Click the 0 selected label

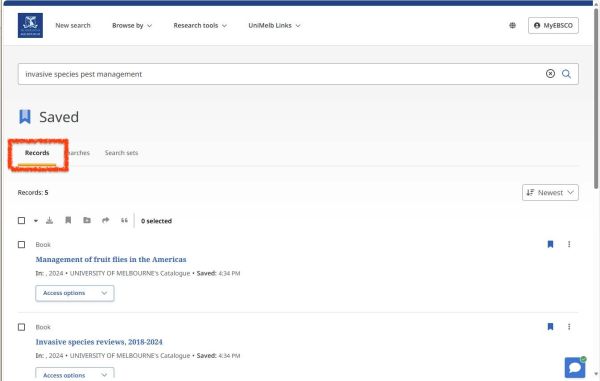click(156, 221)
